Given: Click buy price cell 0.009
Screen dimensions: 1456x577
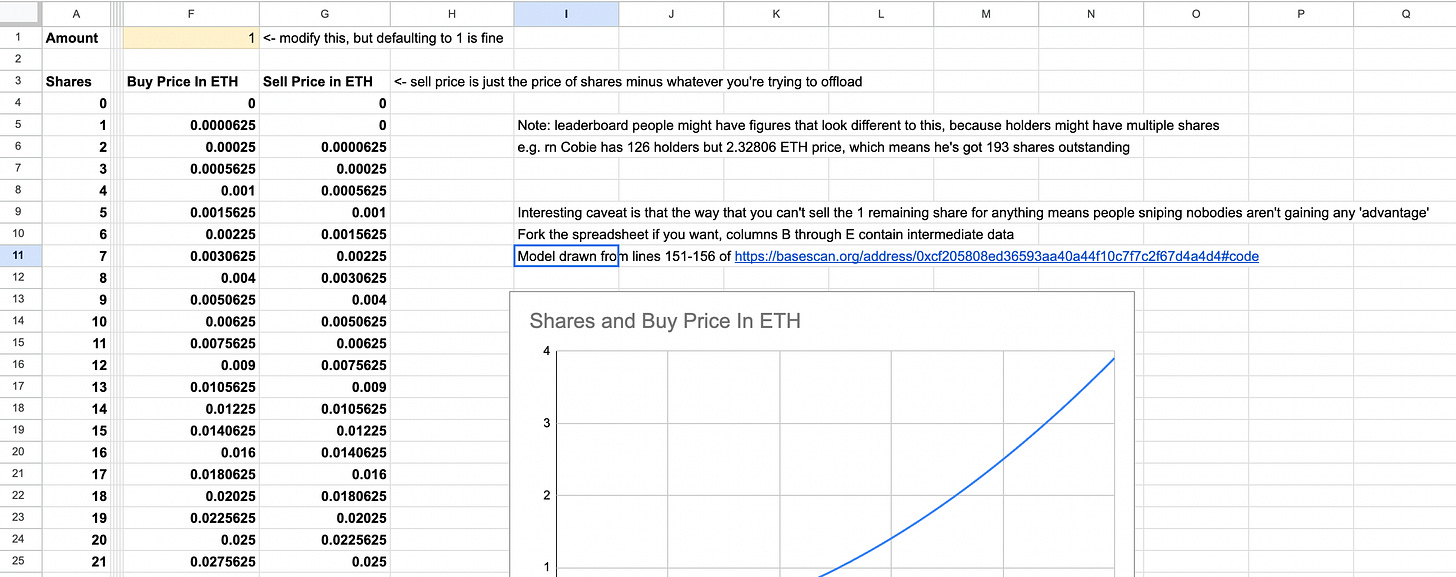Looking at the screenshot, I should 191,366.
